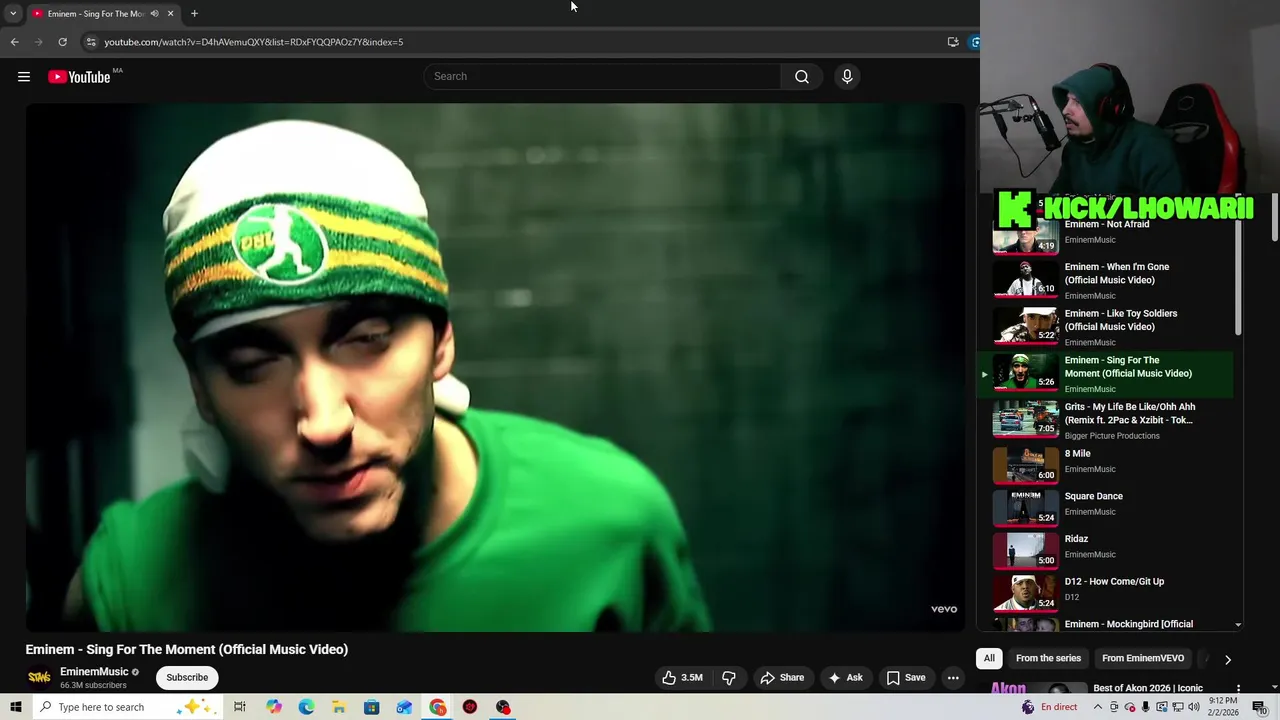Open File Explorer from taskbar
The image size is (1280, 720).
click(339, 707)
